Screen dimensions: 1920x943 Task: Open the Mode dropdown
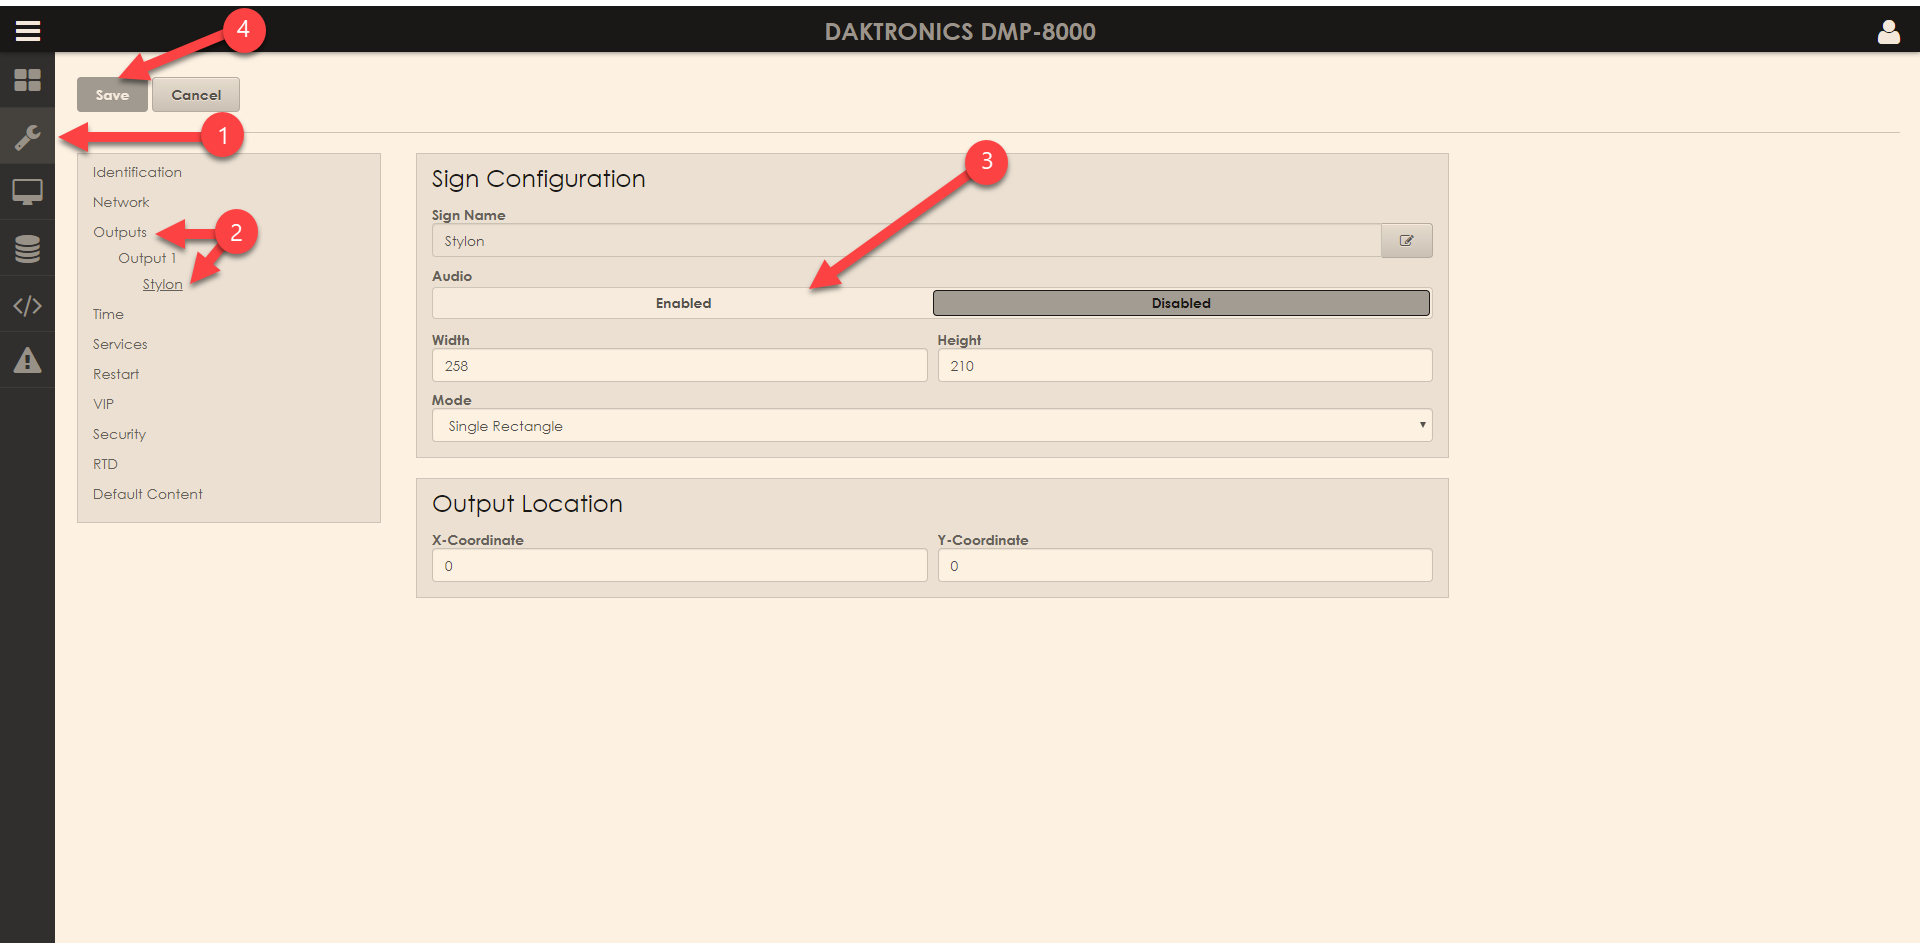point(931,426)
